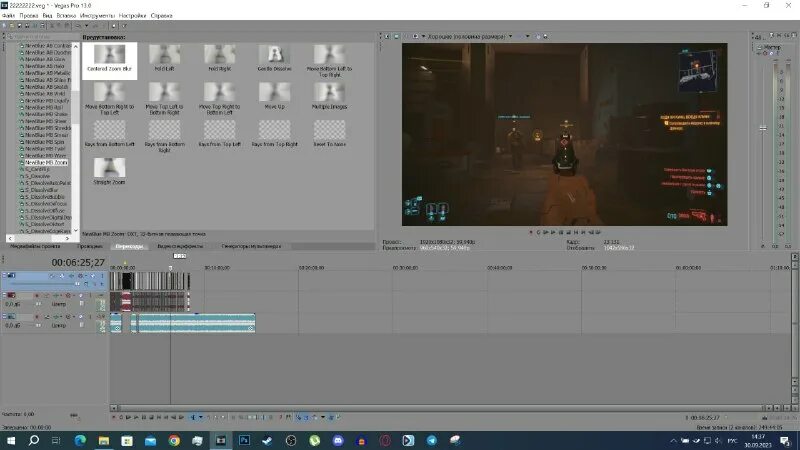800x450 pixels.
Task: Copy snapshot to clipboard from preview toolbar
Action: (x=539, y=36)
